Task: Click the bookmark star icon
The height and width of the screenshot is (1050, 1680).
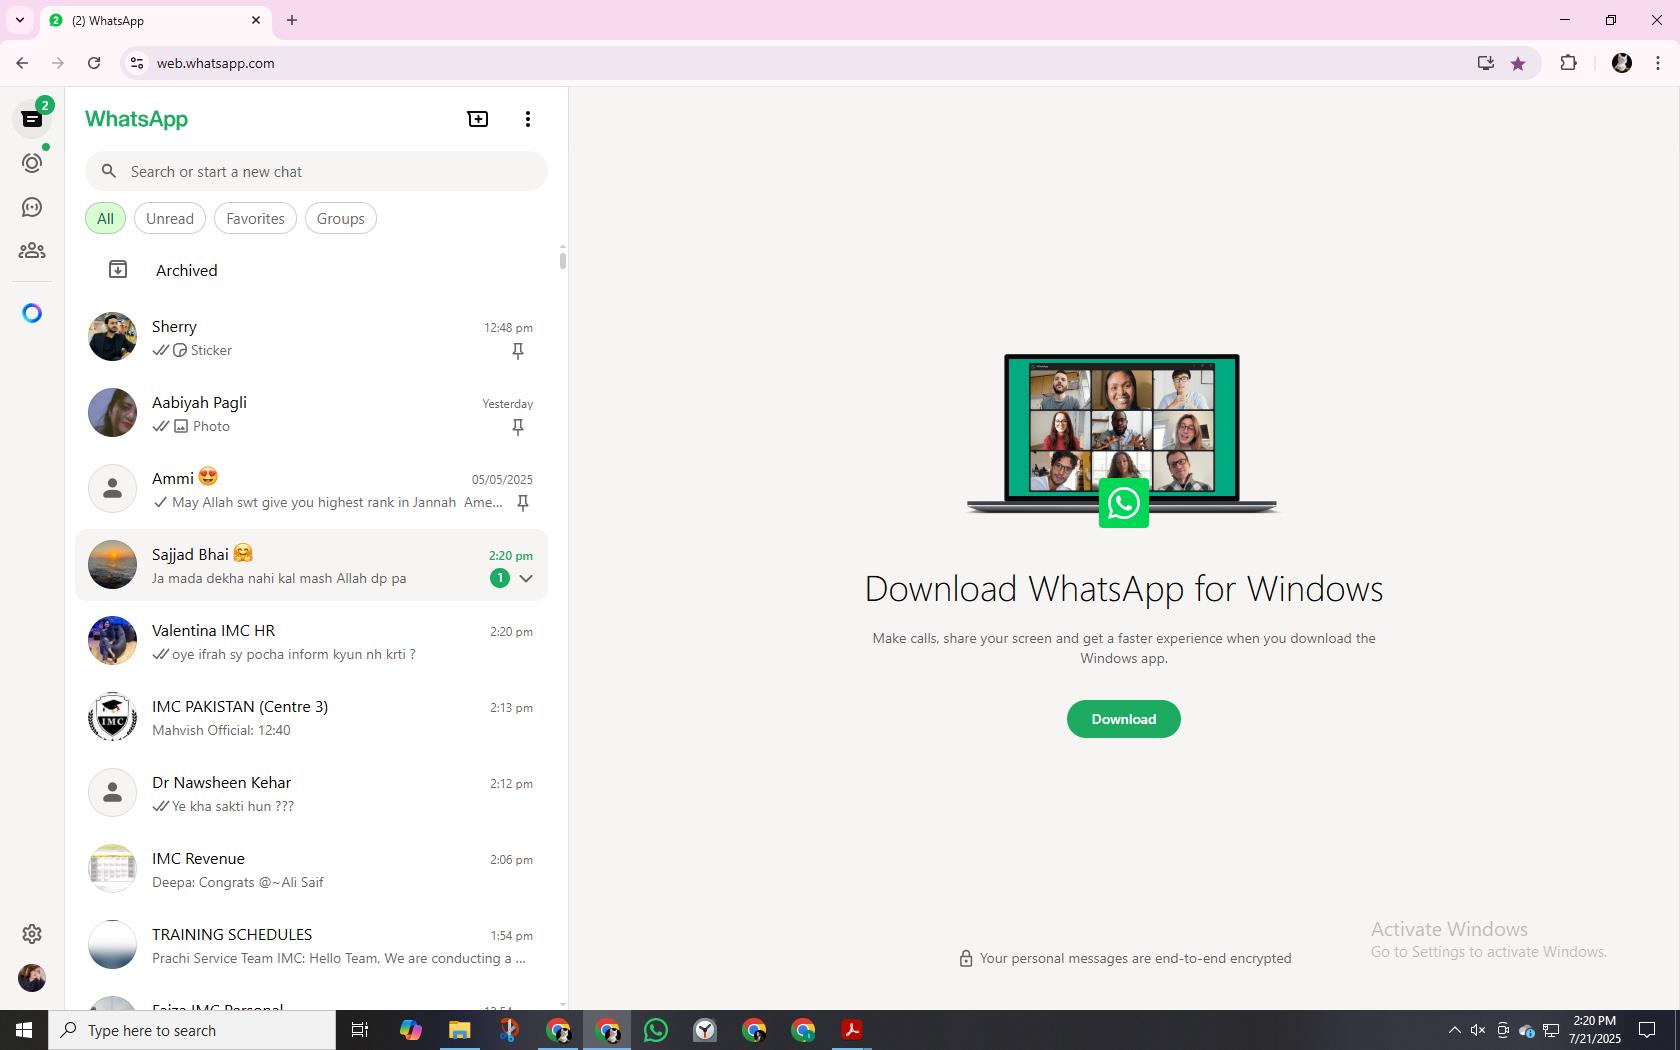Action: [x=1518, y=63]
